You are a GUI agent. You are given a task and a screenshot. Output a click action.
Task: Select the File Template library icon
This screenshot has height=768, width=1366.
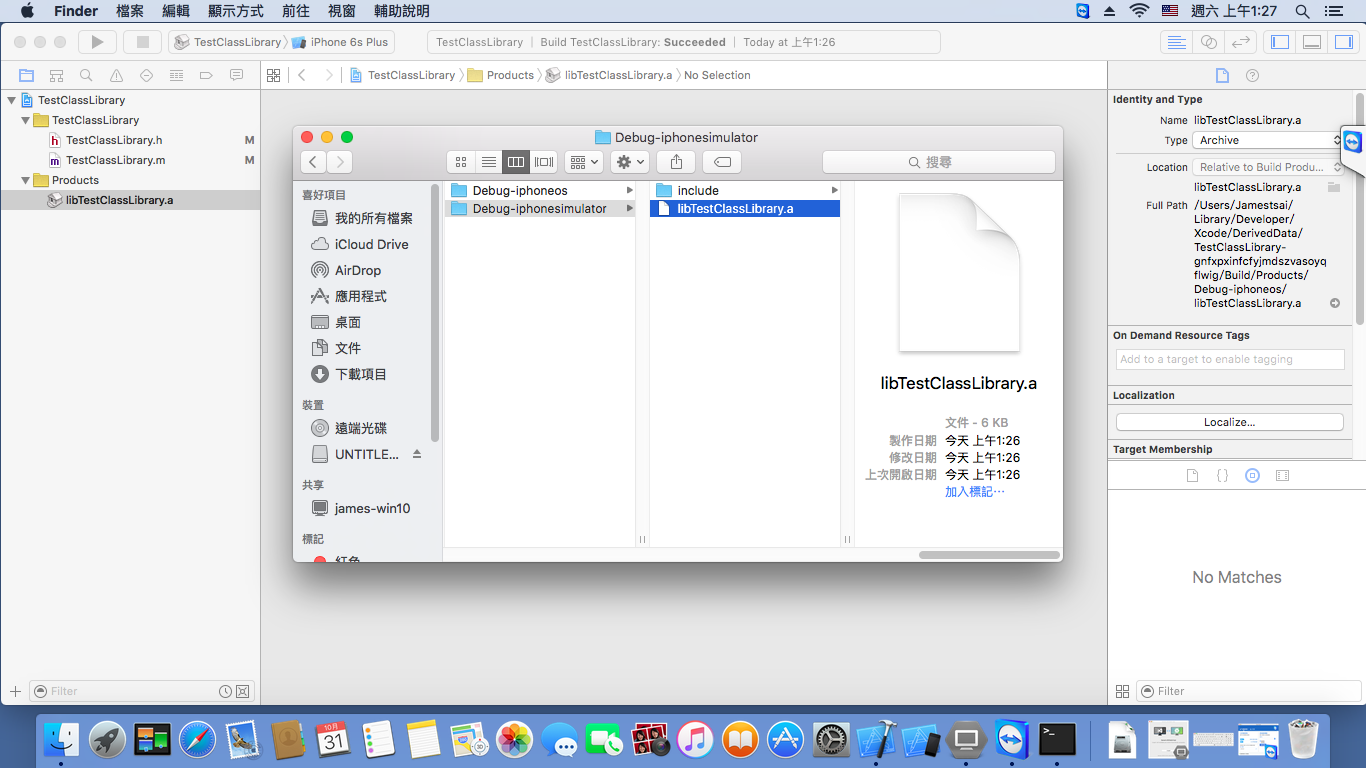(x=1192, y=476)
